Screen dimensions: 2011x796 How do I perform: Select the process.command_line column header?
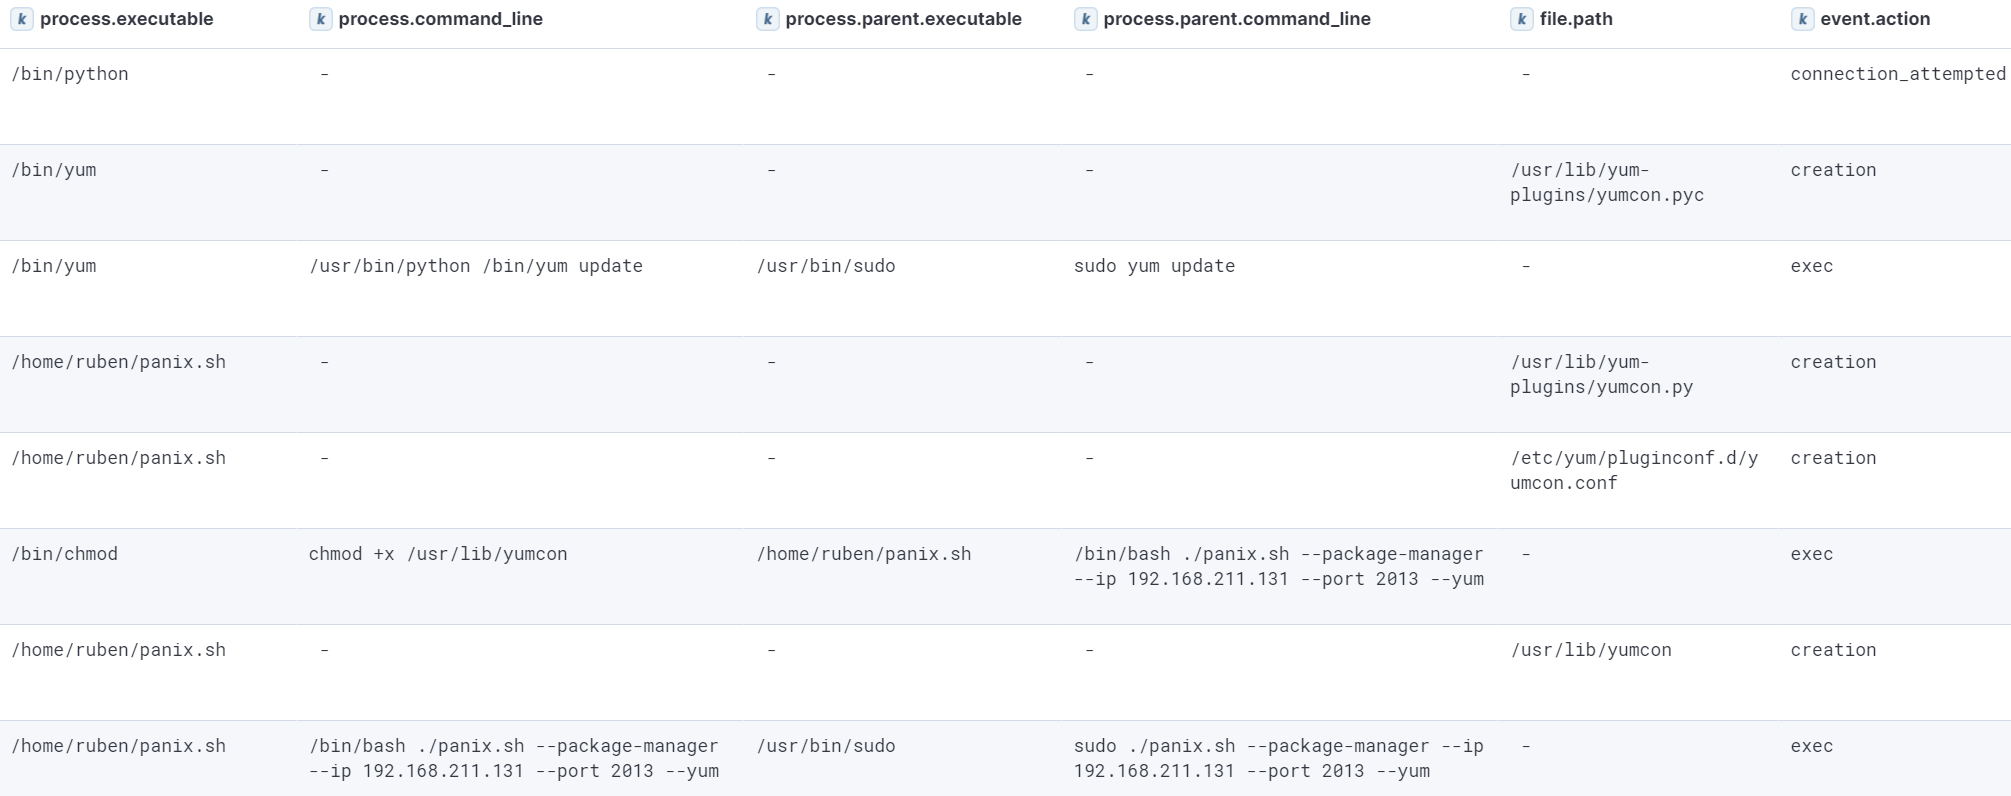coord(440,19)
